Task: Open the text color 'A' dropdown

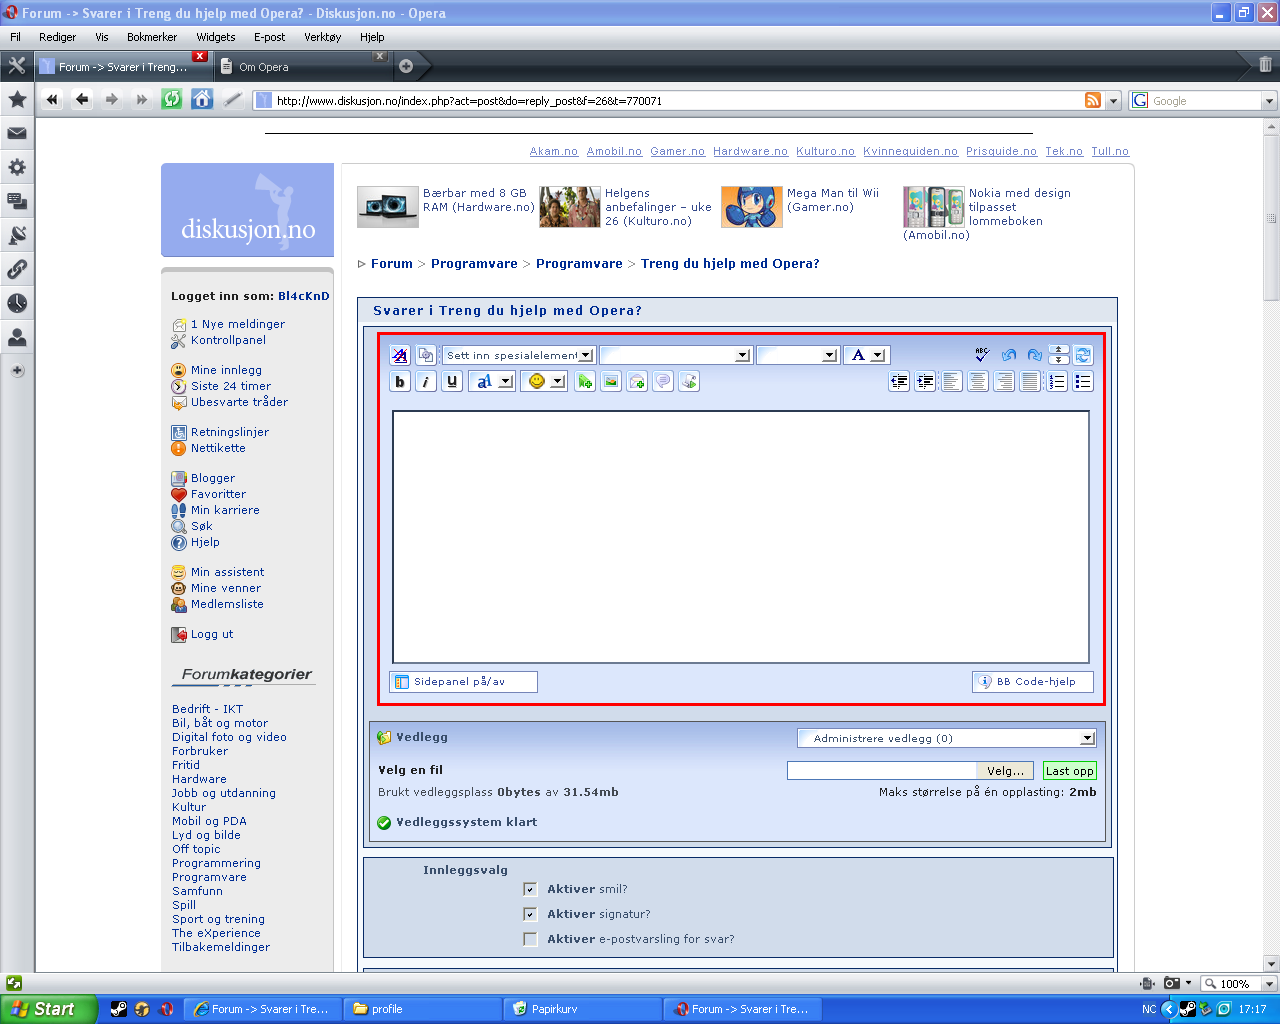Action: tap(866, 355)
